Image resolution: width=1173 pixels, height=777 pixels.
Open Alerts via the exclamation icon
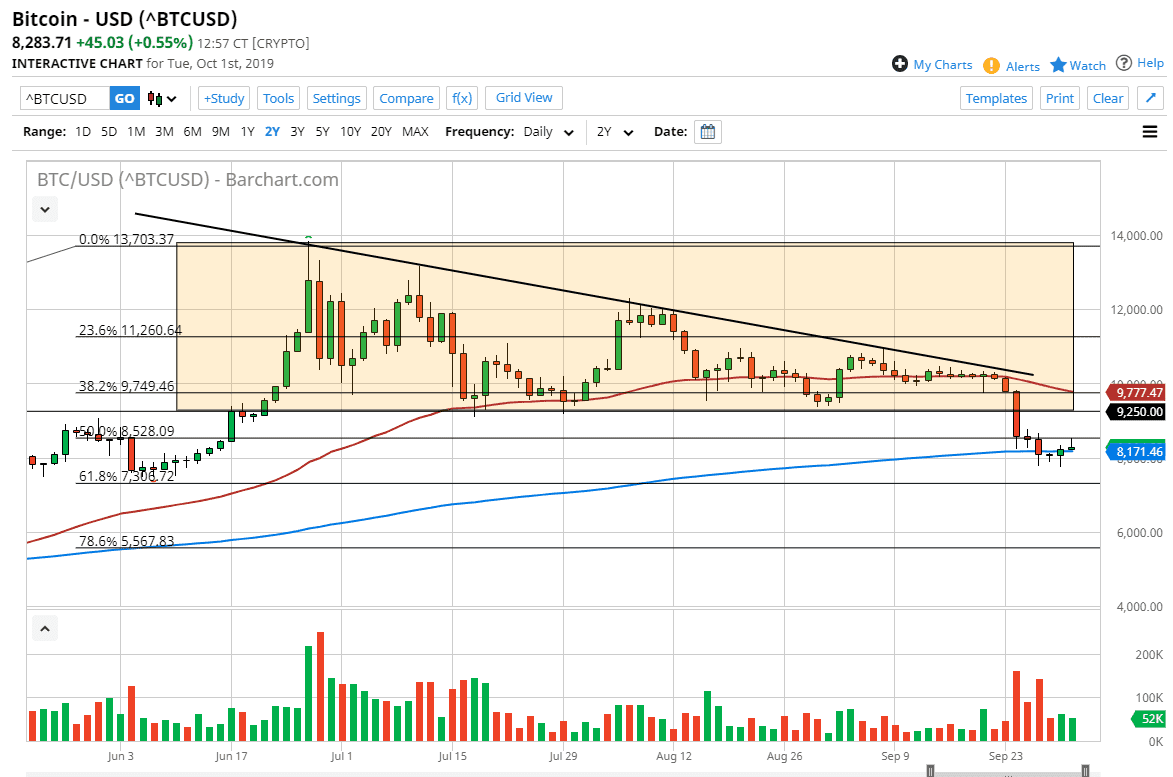(990, 65)
